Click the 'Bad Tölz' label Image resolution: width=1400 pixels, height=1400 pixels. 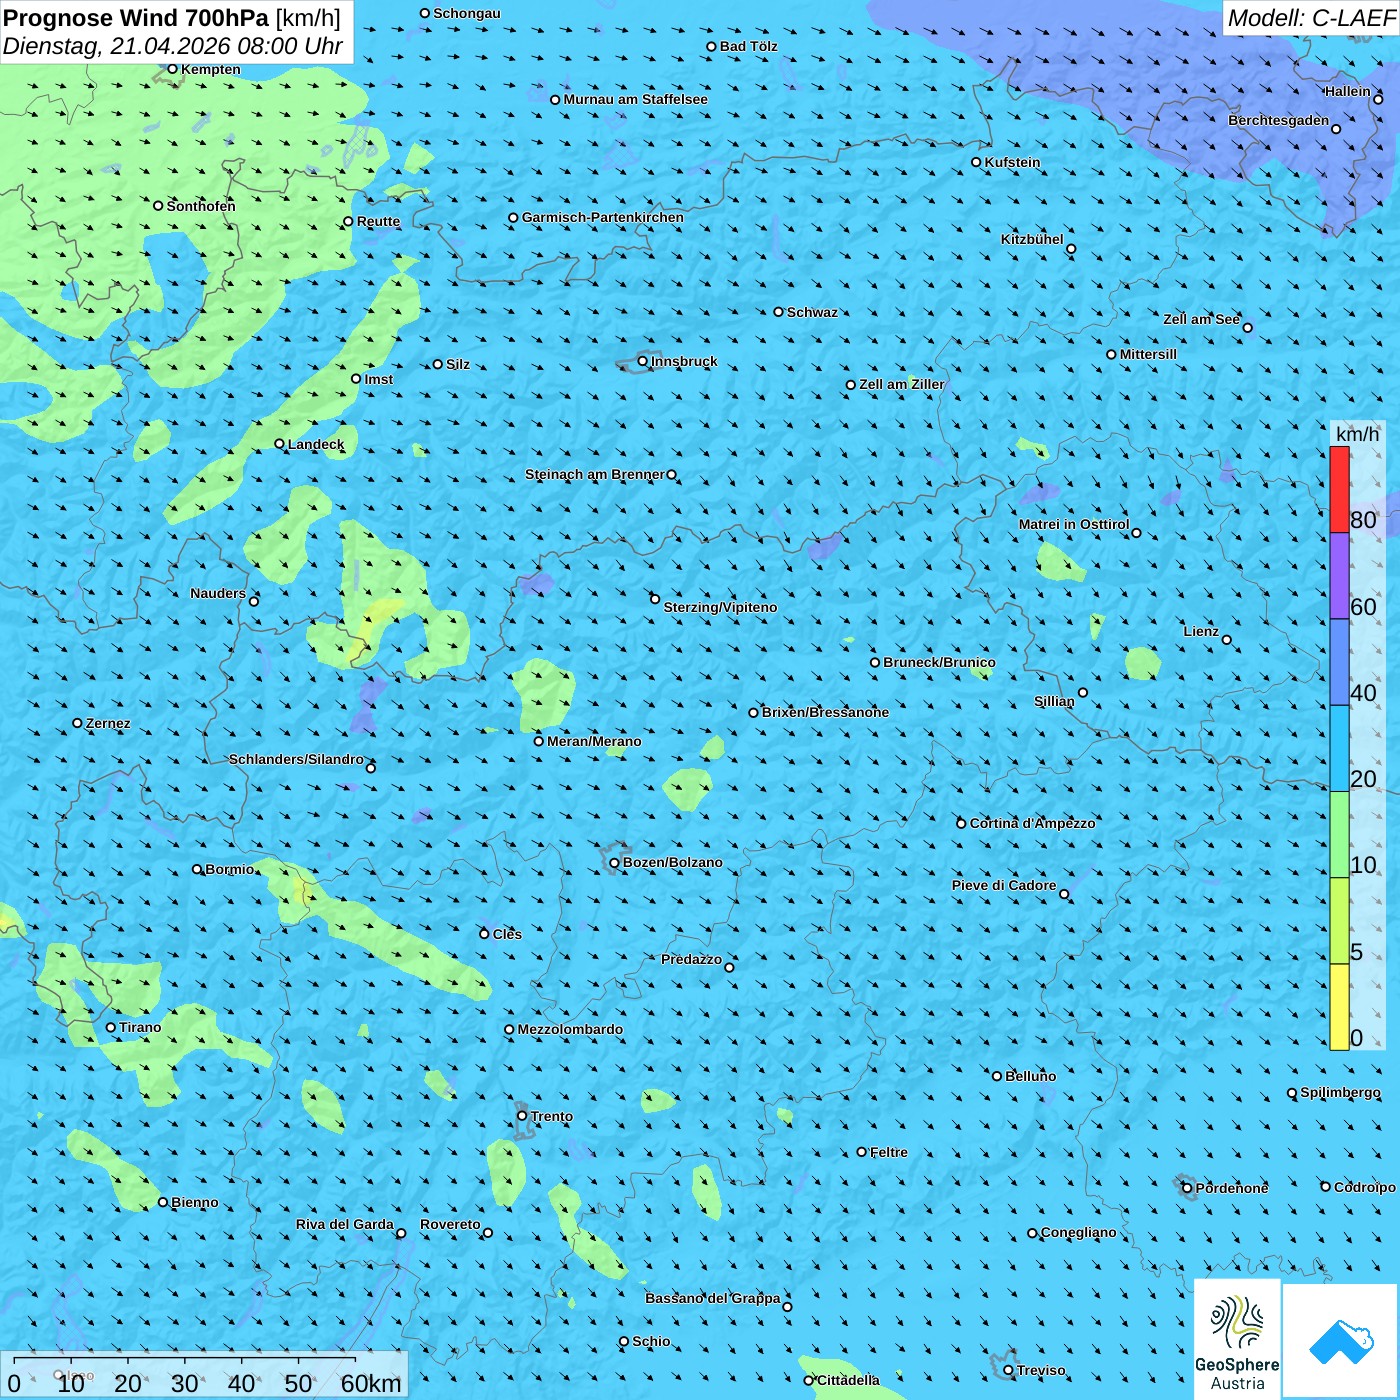[x=749, y=46]
